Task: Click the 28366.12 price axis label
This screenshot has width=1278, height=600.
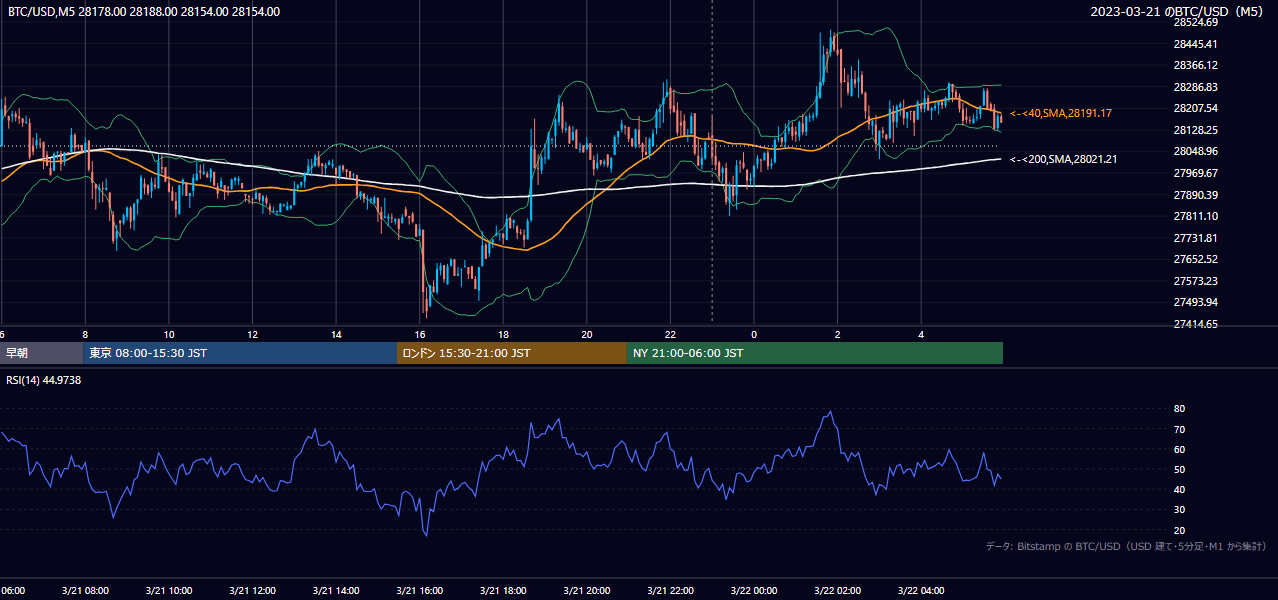Action: (x=1195, y=65)
